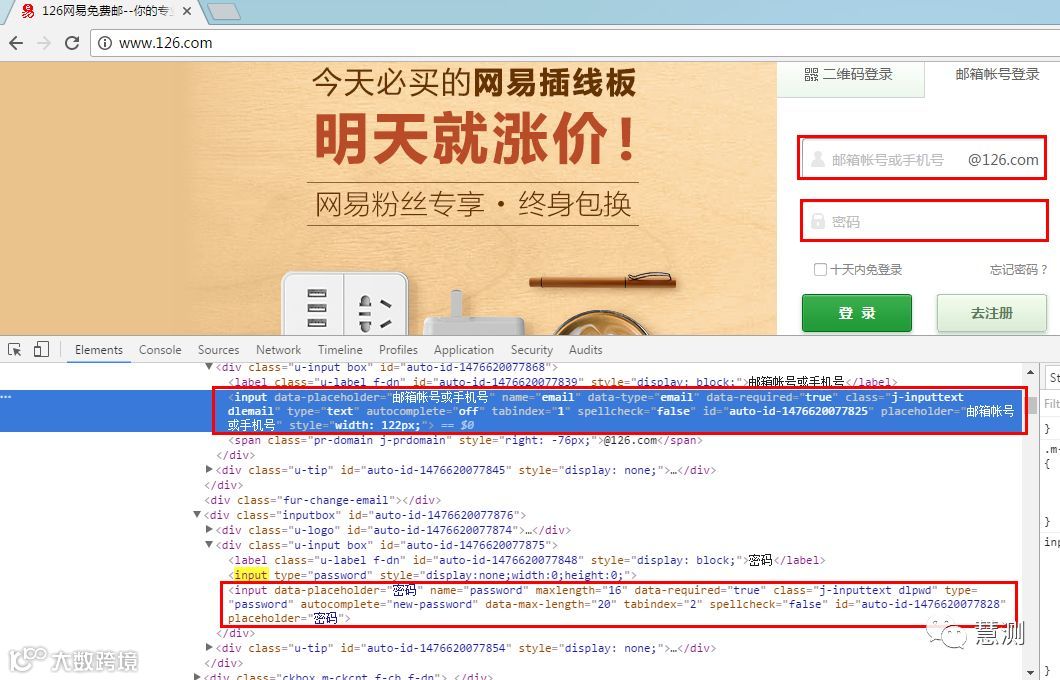Select the dlpwd password input DOM node

click(x=617, y=604)
